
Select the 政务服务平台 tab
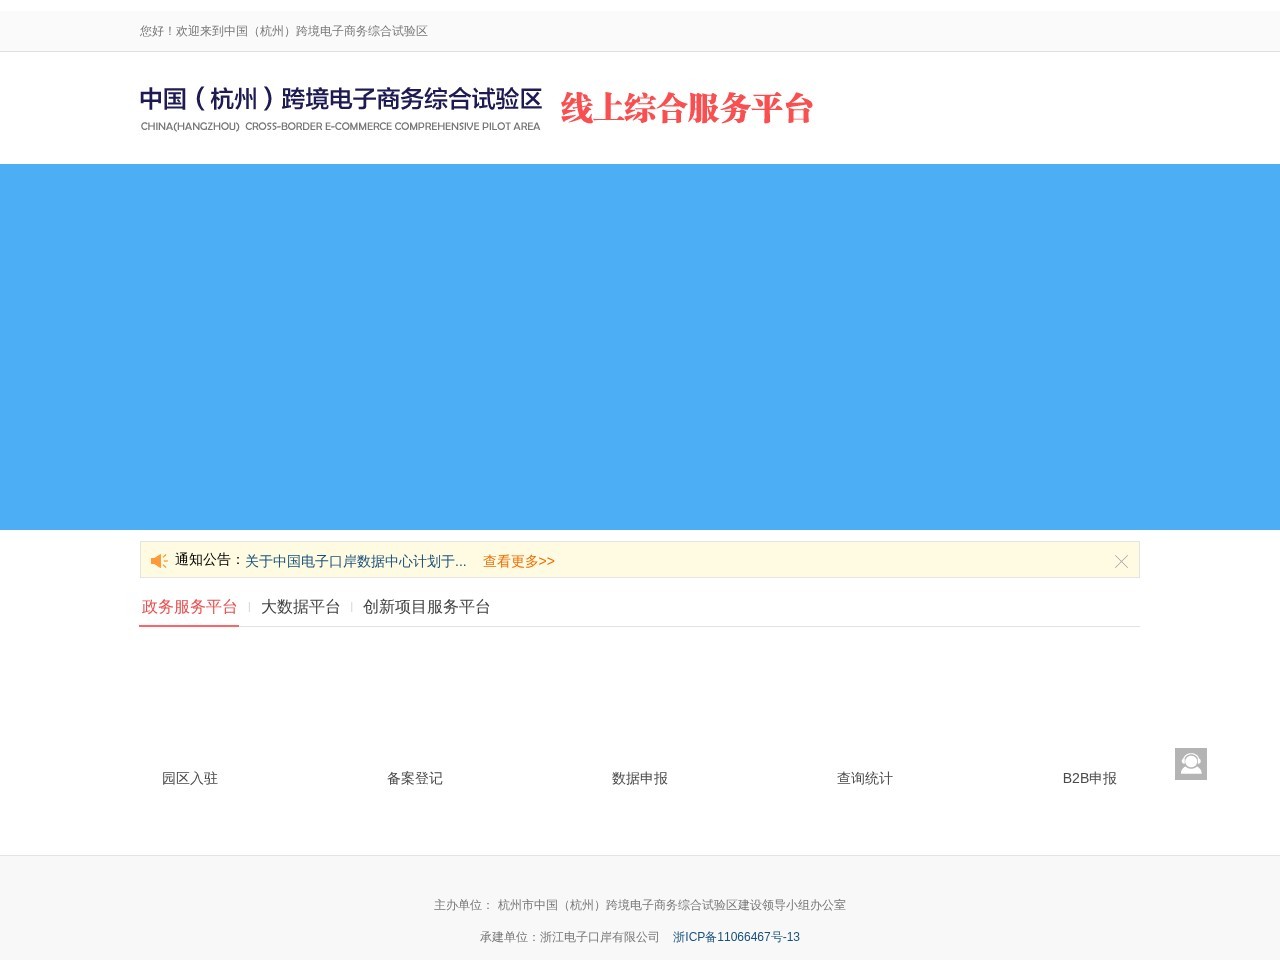point(190,607)
